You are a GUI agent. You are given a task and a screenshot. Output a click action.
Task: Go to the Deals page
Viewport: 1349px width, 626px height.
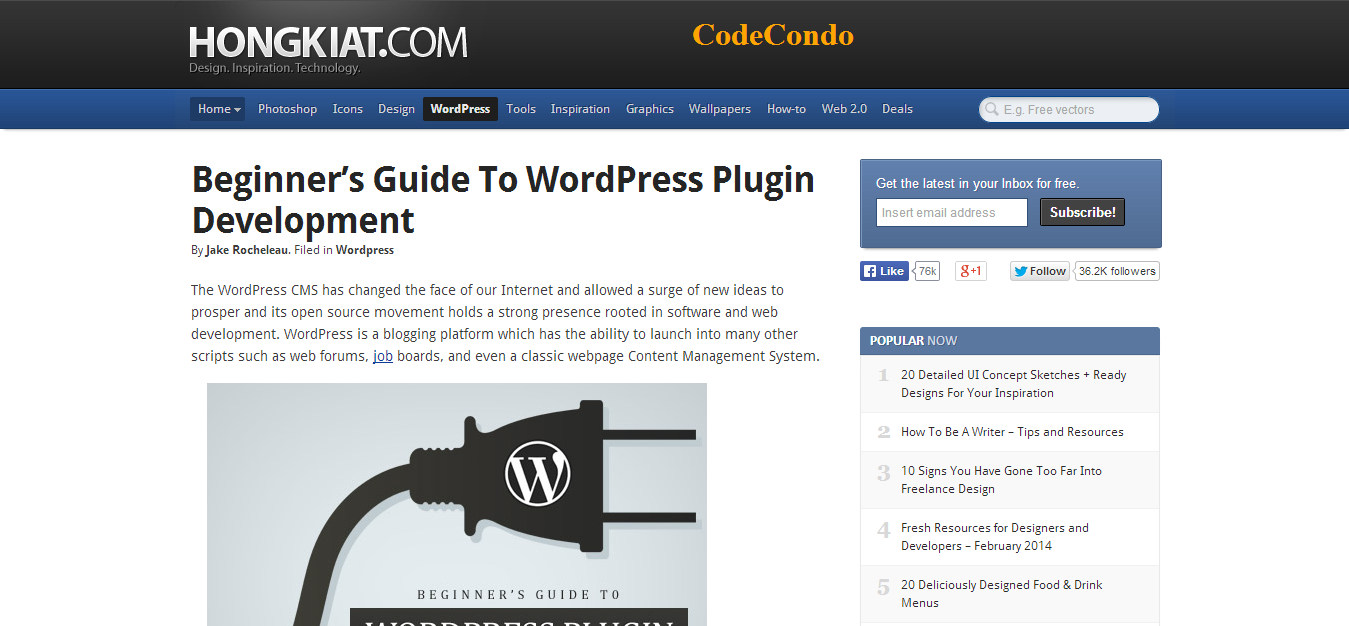[x=897, y=109]
